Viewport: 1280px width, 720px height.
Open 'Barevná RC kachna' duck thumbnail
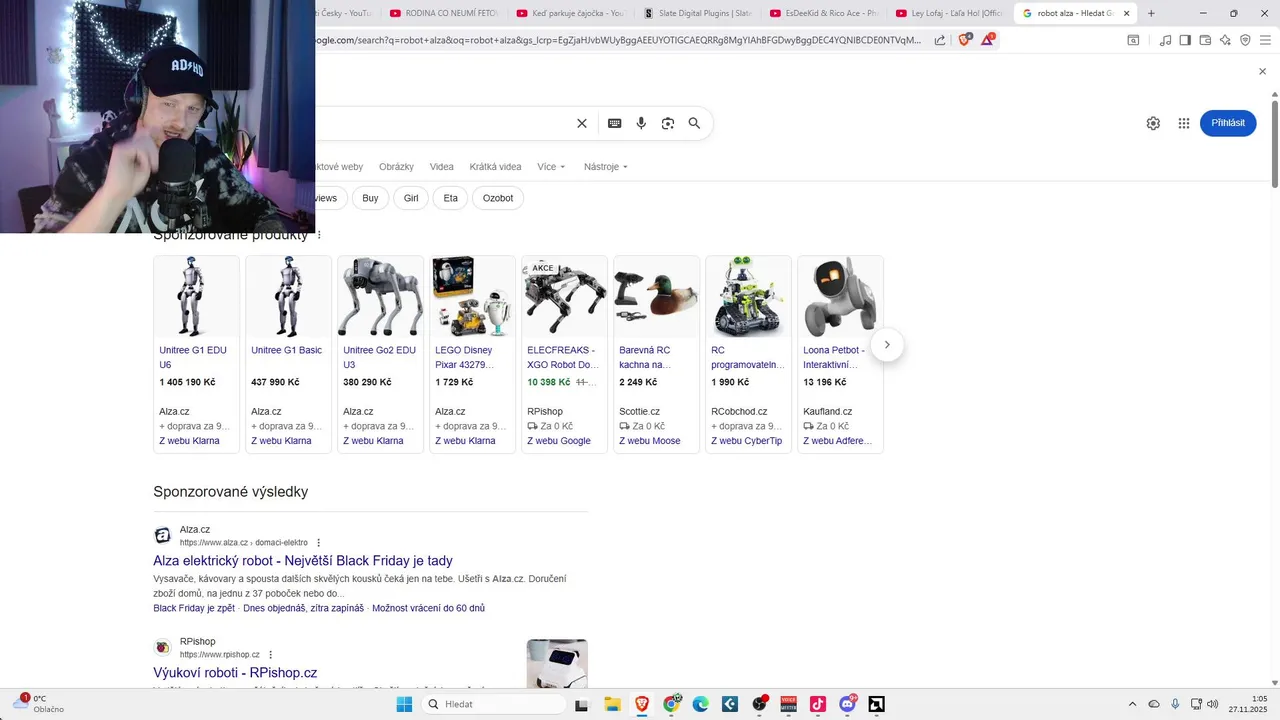[656, 297]
